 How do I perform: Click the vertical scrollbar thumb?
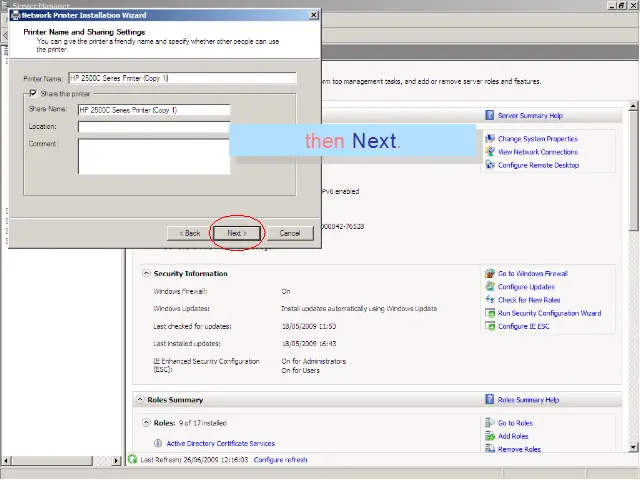(x=633, y=171)
